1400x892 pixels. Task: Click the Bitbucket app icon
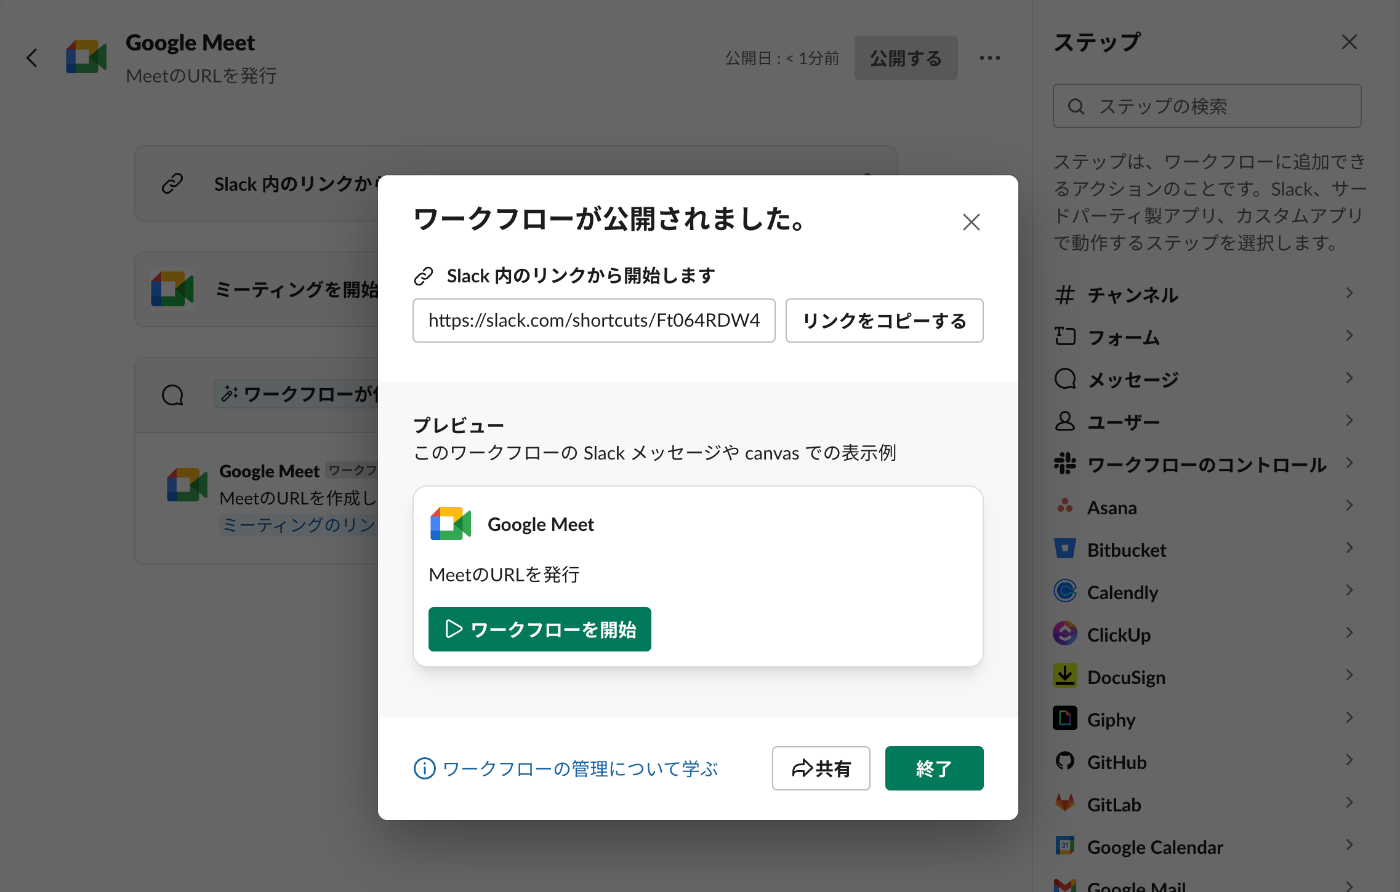[1065, 549]
